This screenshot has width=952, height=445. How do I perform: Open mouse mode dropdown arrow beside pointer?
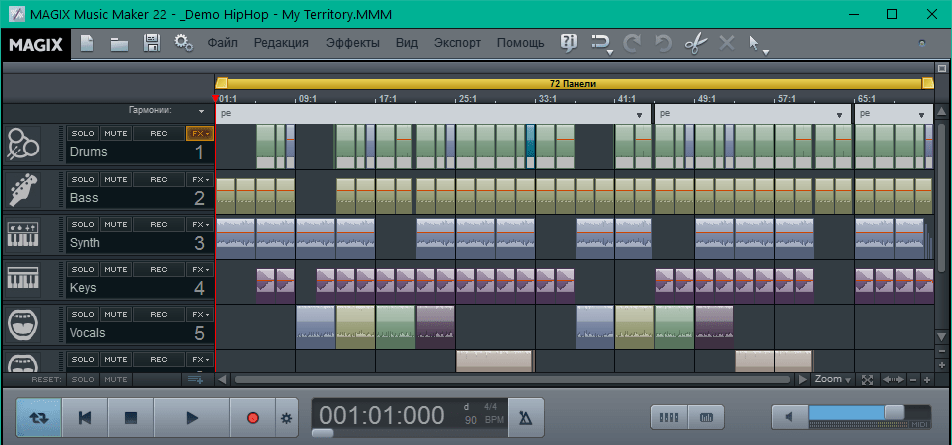point(766,52)
